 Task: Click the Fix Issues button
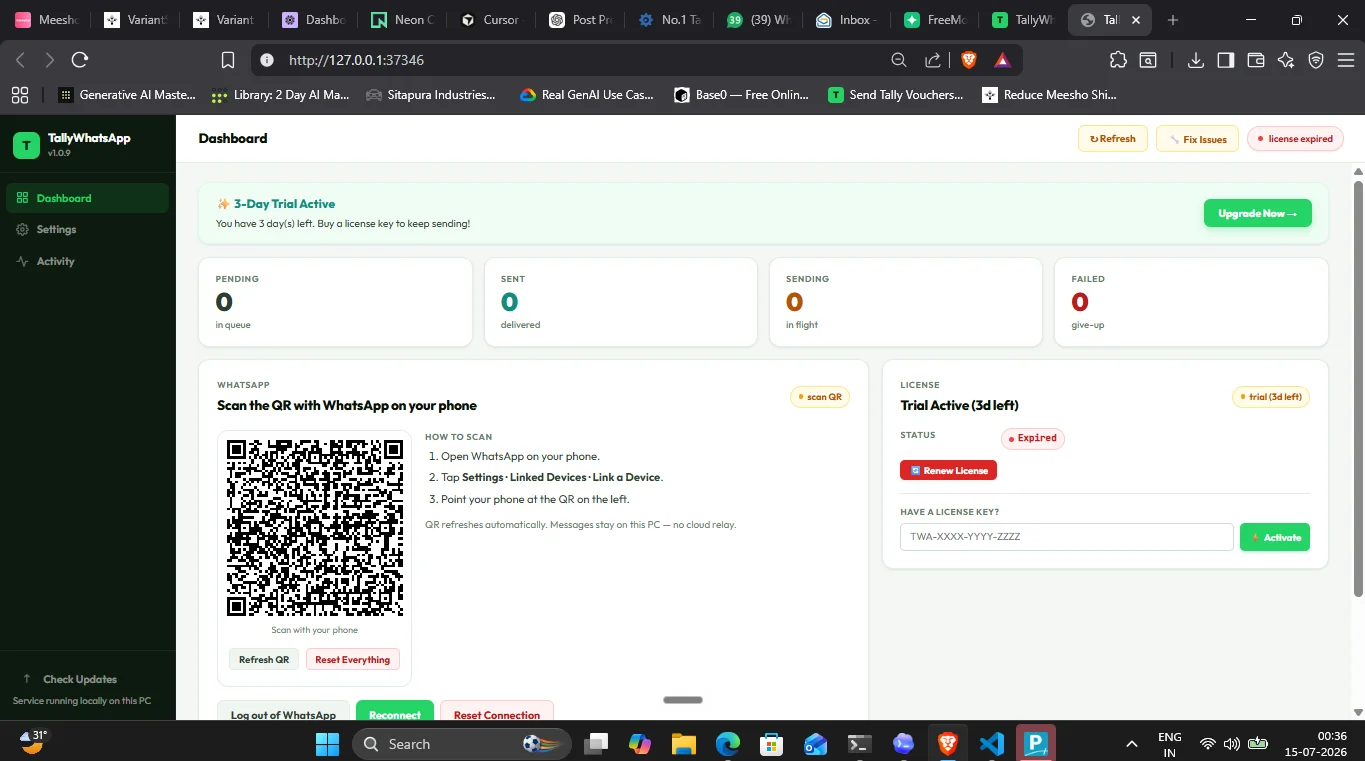coord(1197,139)
